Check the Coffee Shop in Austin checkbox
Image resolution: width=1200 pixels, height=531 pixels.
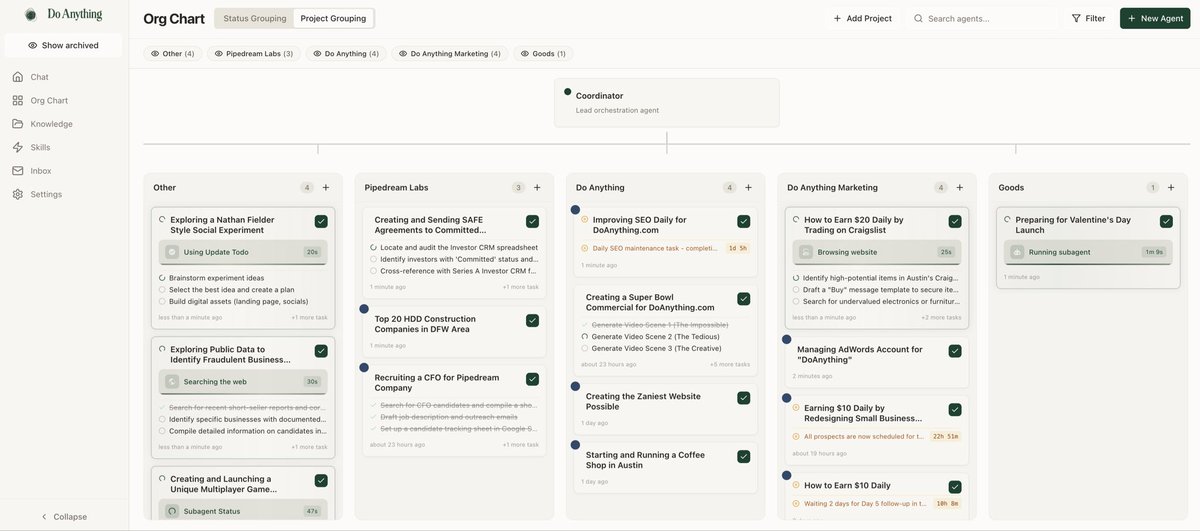(x=744, y=456)
